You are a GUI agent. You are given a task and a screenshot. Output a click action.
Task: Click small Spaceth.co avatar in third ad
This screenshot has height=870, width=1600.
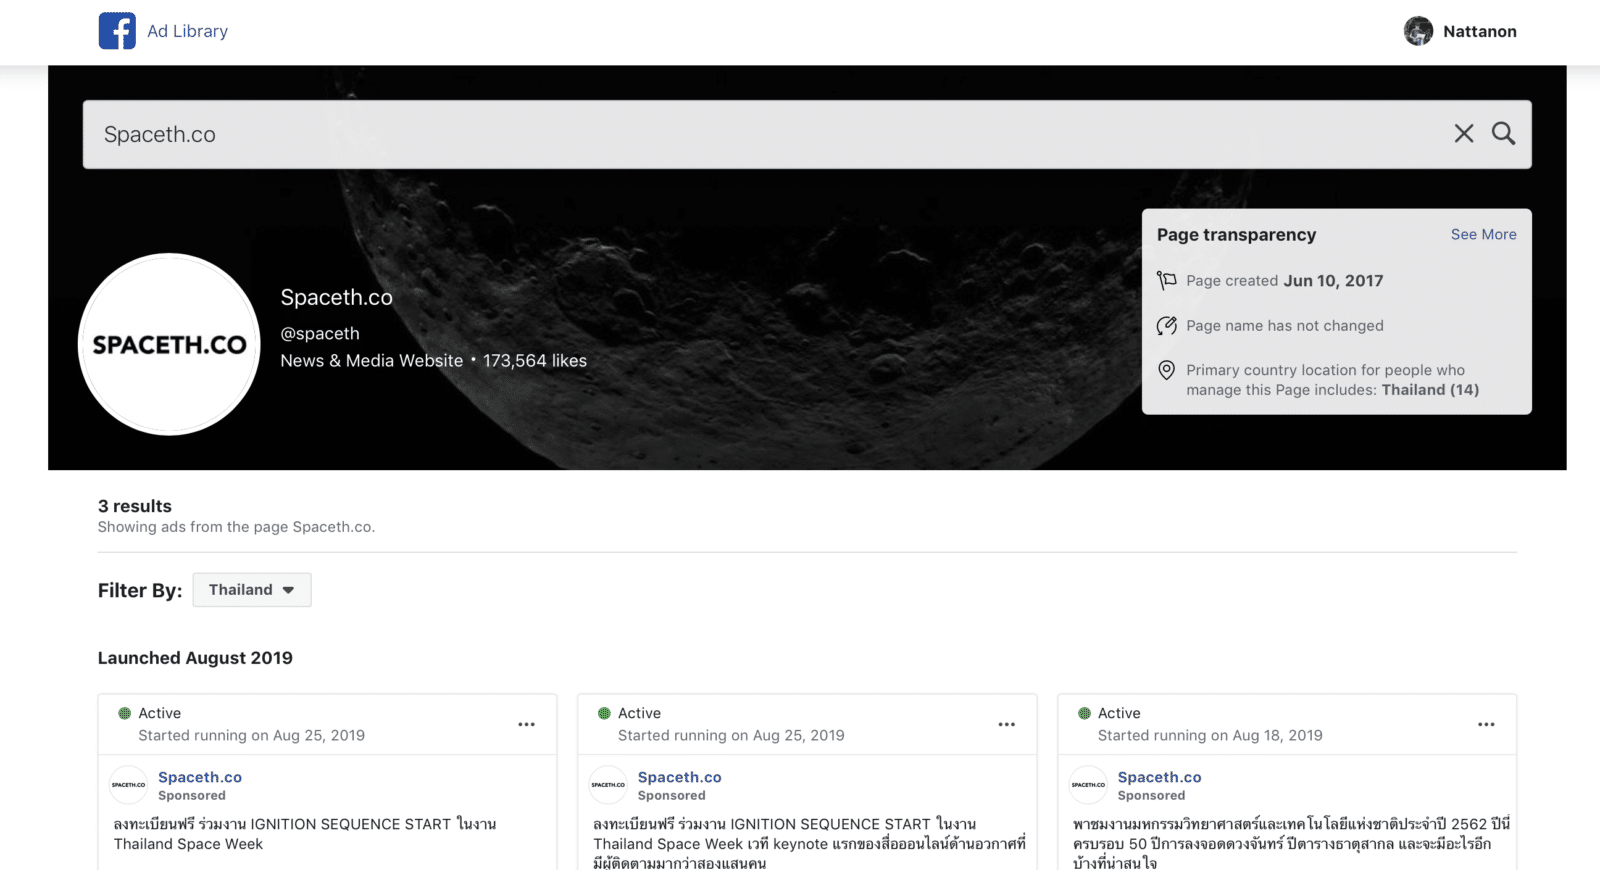coord(1088,785)
